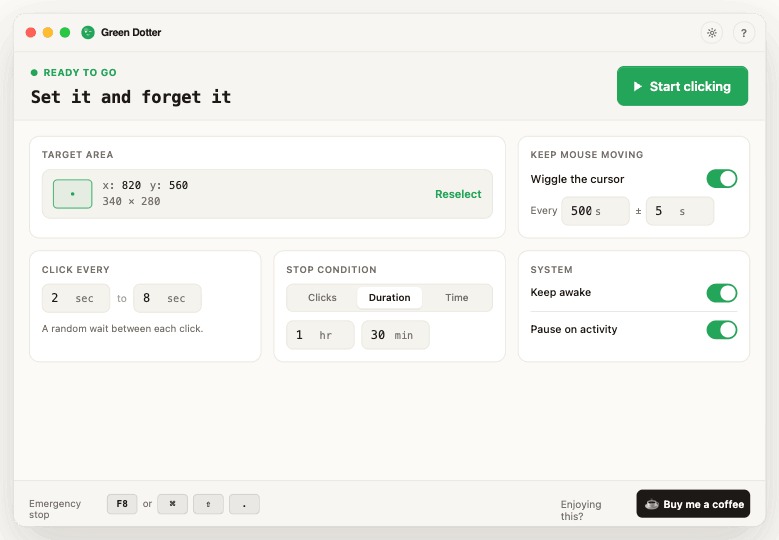Click the Emergency stop label
This screenshot has width=779, height=540.
(x=55, y=509)
